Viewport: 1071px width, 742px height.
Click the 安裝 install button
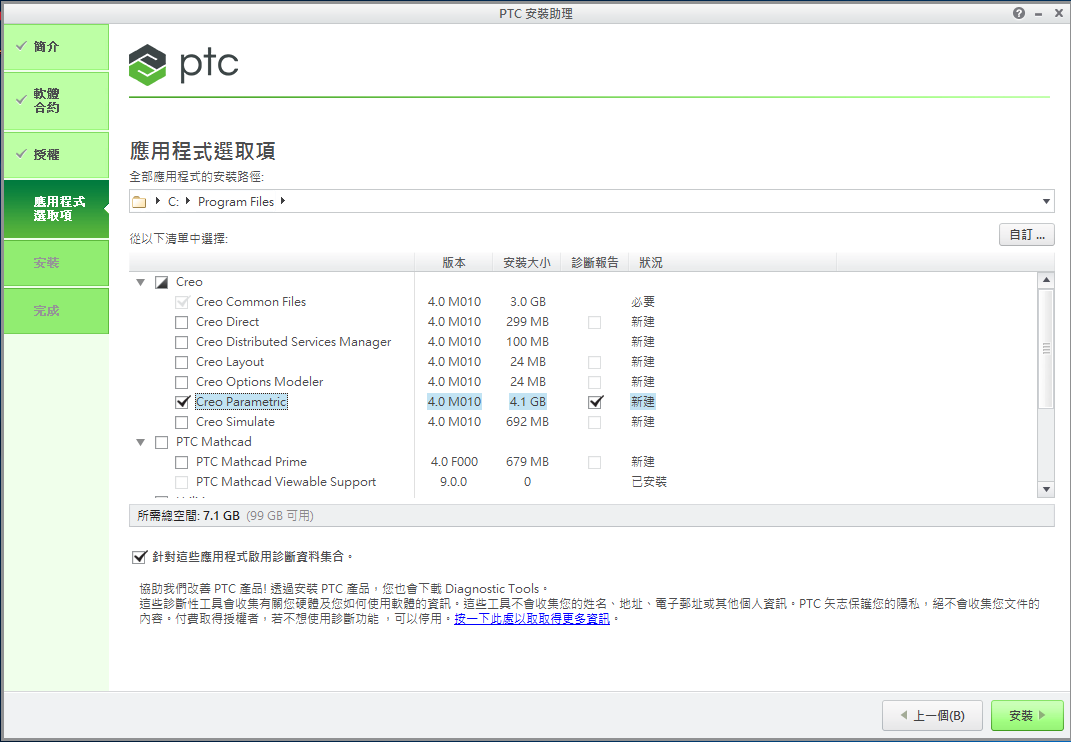(1027, 716)
